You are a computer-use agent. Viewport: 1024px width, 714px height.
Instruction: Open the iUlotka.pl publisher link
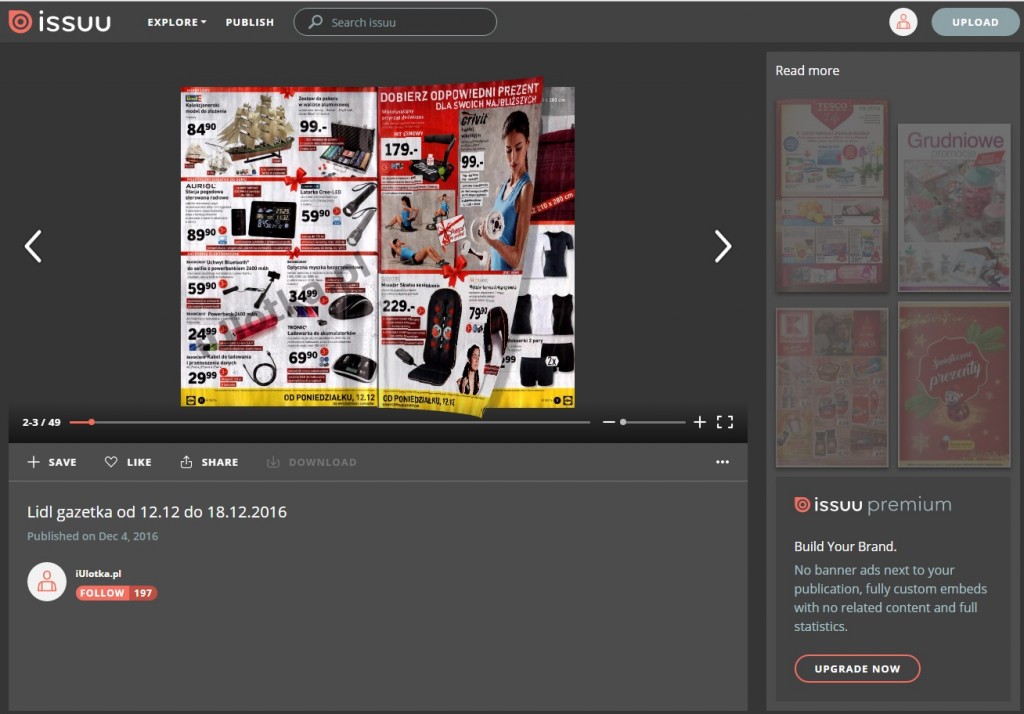(x=98, y=574)
